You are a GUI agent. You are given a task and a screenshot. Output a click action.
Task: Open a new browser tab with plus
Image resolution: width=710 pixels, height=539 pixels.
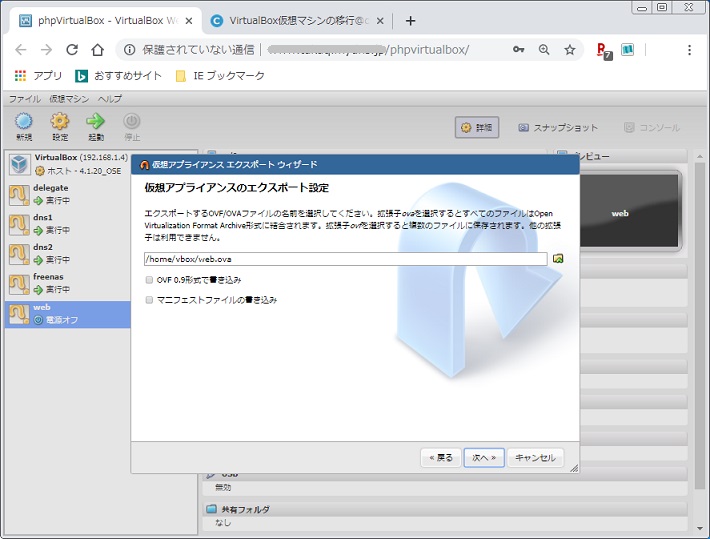pyautogui.click(x=410, y=21)
